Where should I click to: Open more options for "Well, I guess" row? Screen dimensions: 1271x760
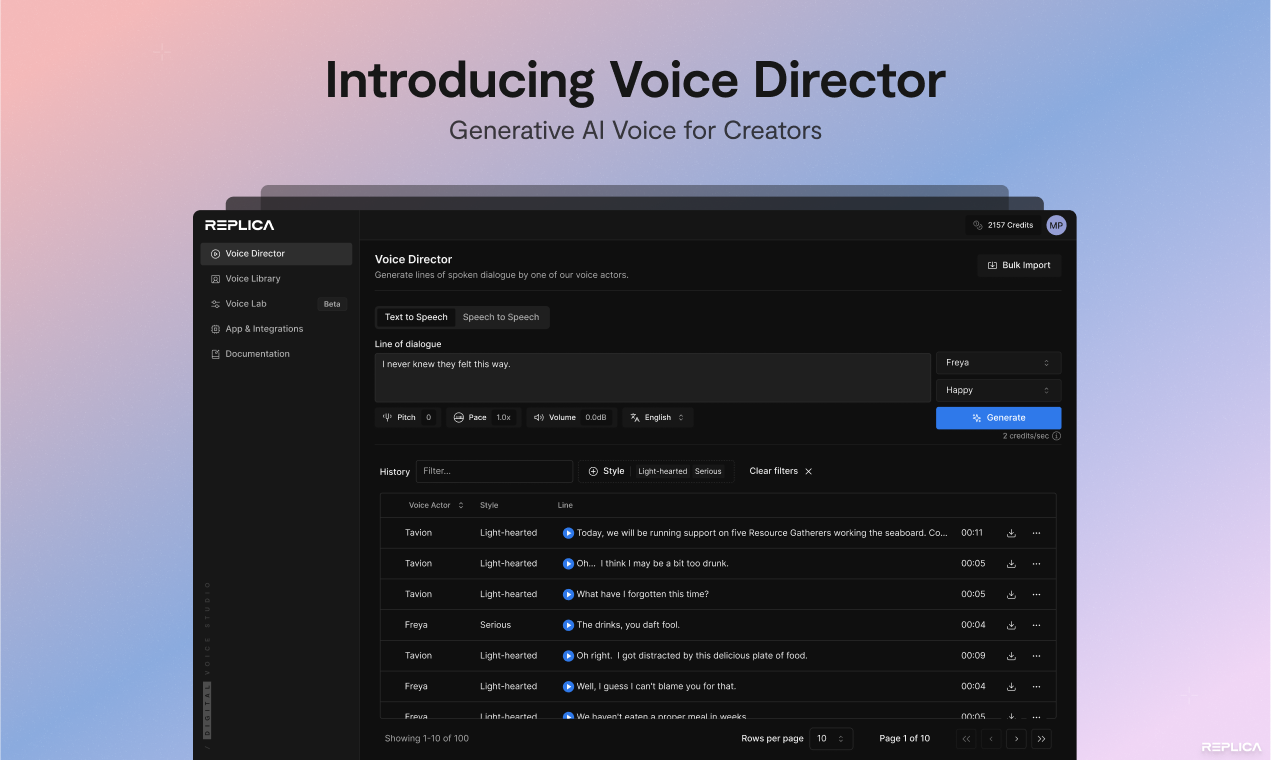tap(1036, 687)
